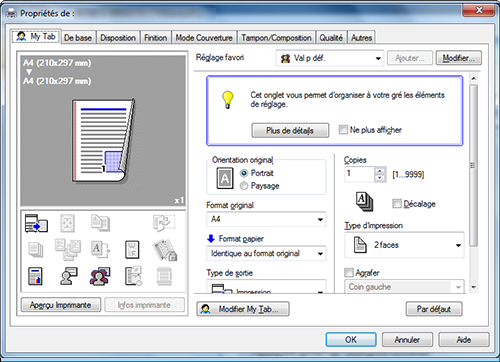Image resolution: width=500 pixels, height=362 pixels.
Task: Click the page with colour bar chart icon
Action: pos(35,276)
